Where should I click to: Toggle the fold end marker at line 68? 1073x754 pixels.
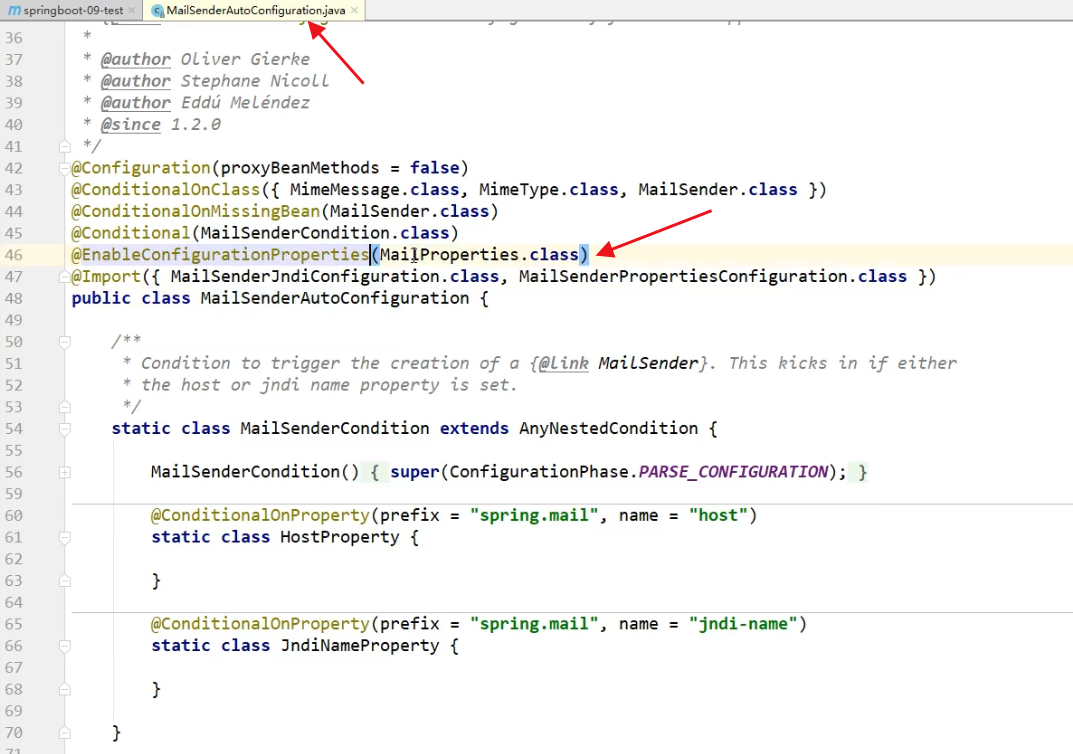[x=64, y=689]
